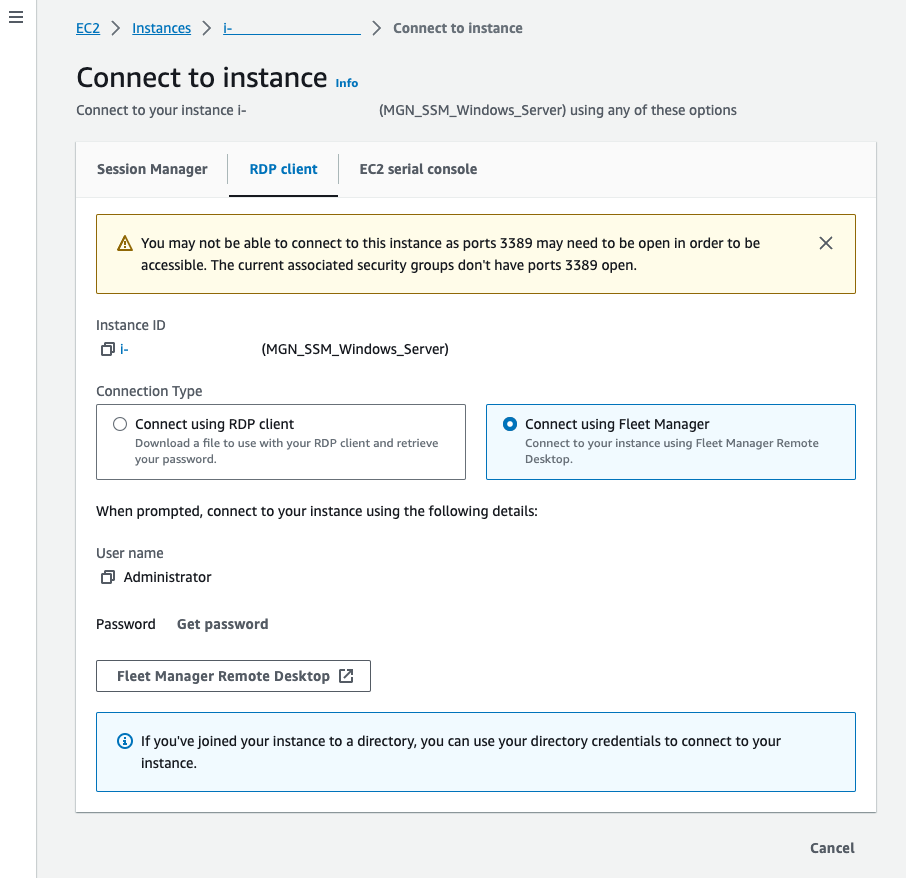
Task: Click the Cancel button
Action: point(831,847)
